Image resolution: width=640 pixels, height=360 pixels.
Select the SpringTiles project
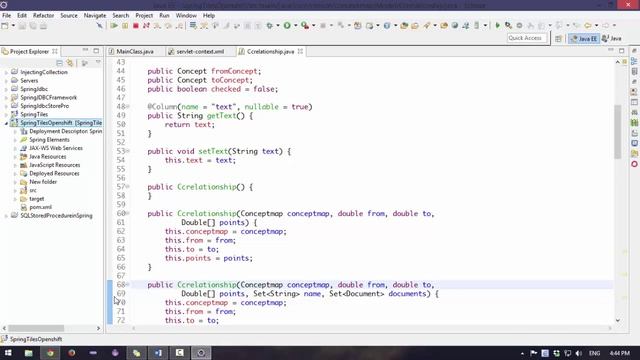[x=34, y=114]
